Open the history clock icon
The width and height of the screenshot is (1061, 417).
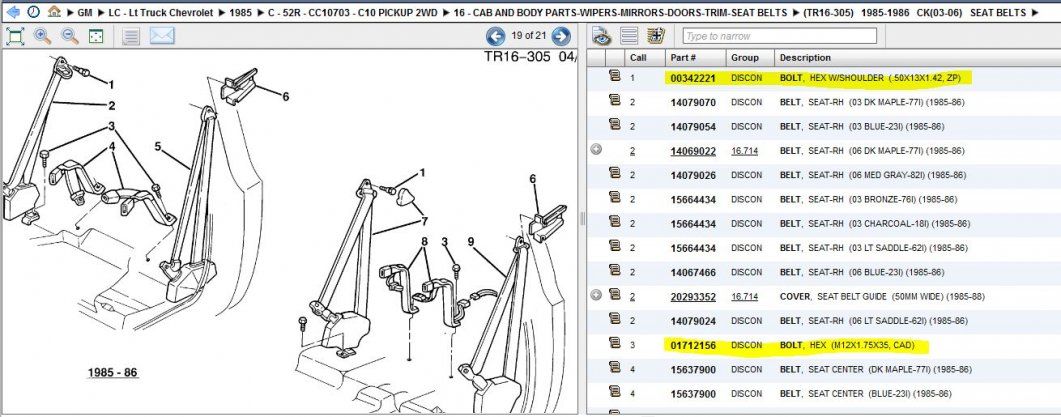[33, 12]
